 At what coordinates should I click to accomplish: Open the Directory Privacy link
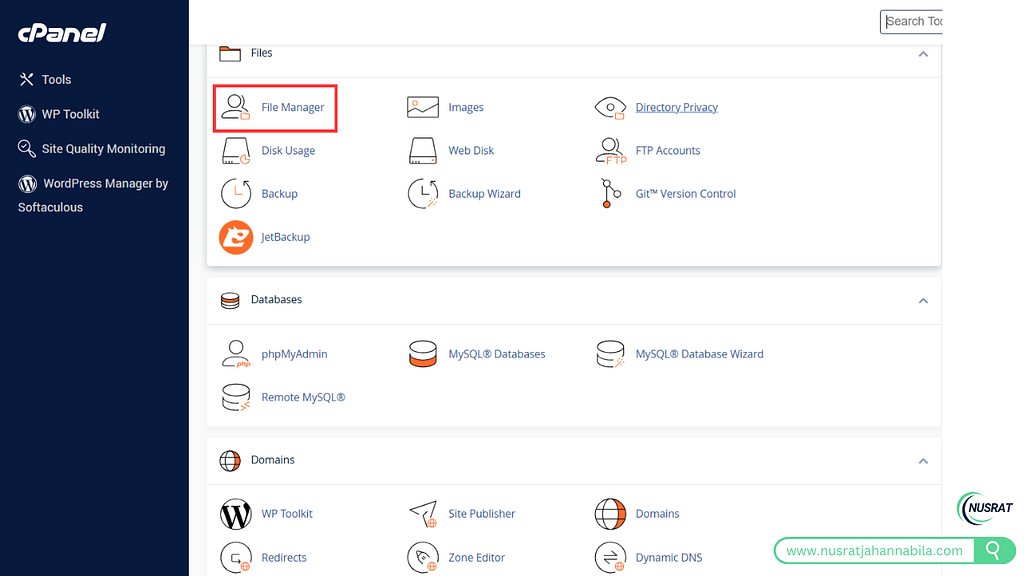(677, 107)
